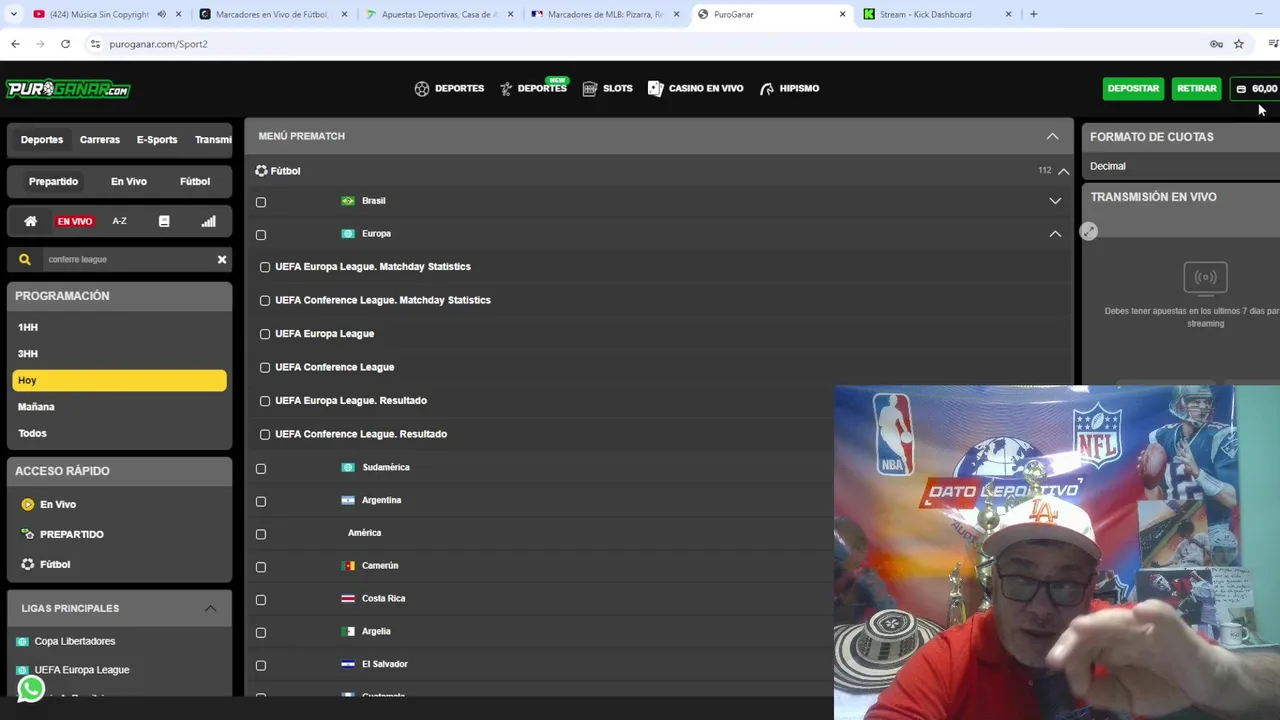The image size is (1280, 720).
Task: Tick UEFA Conference League. Resultado checkbox
Action: [265, 434]
